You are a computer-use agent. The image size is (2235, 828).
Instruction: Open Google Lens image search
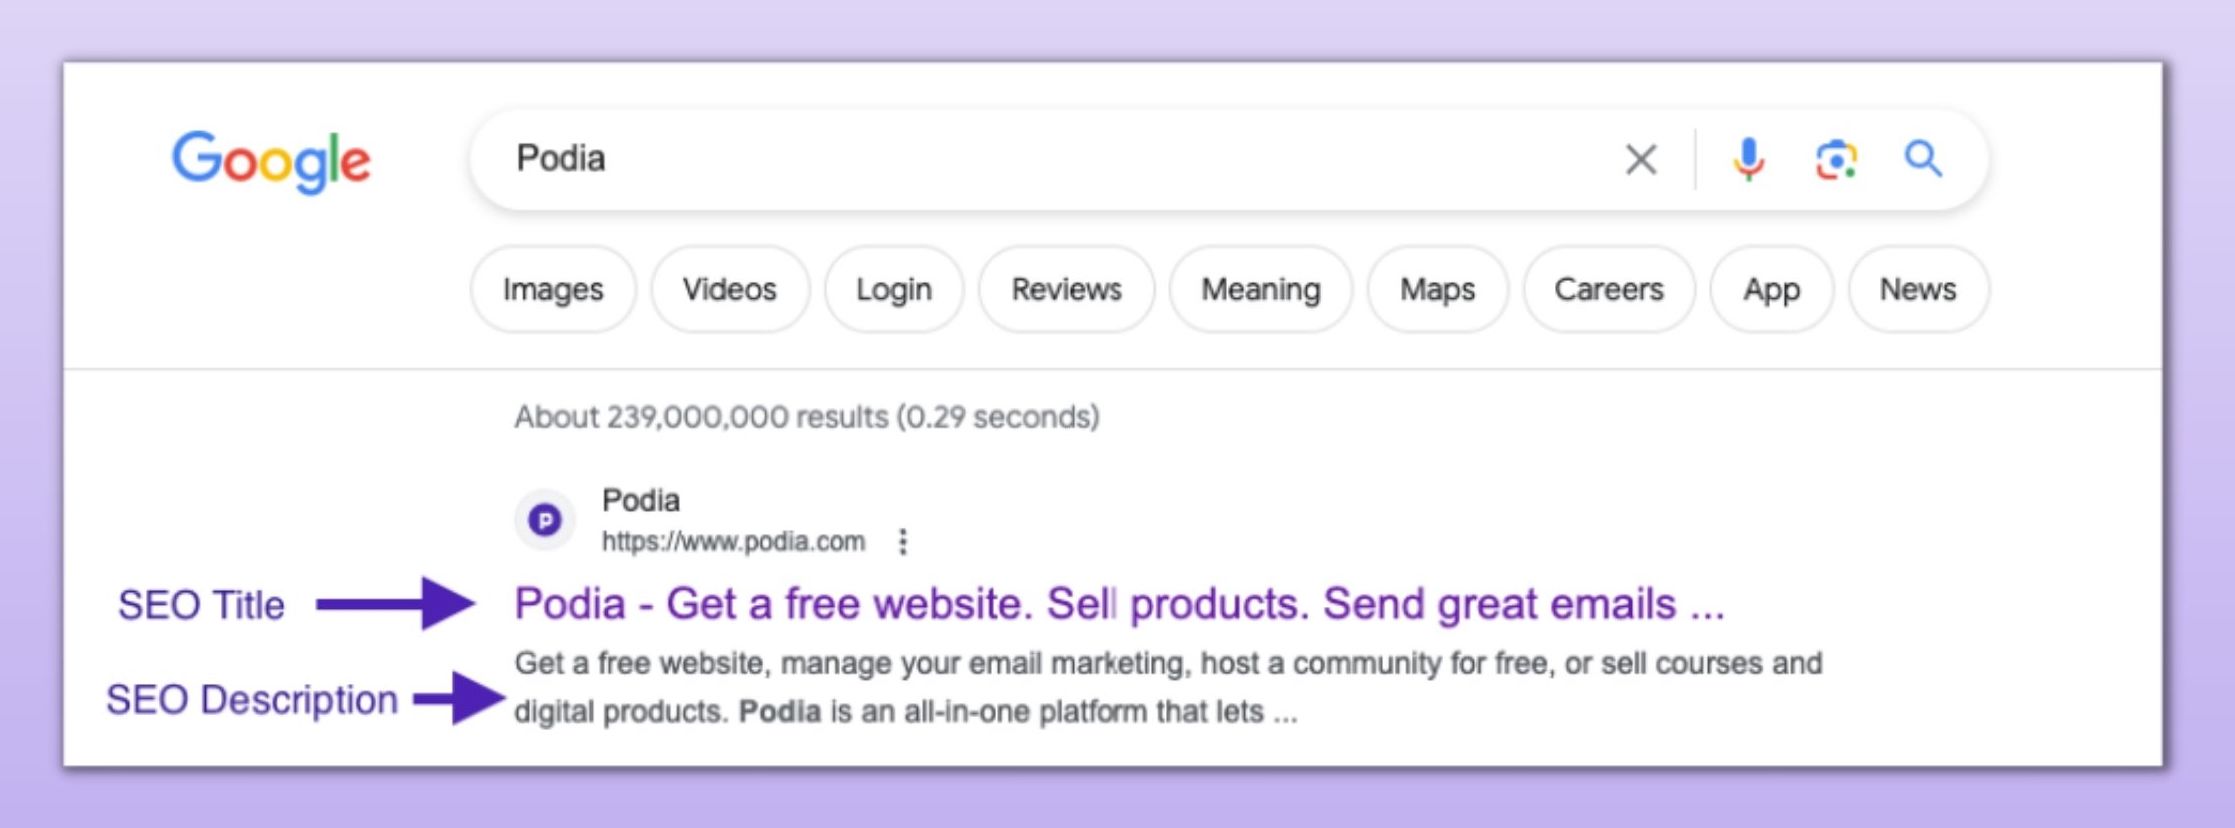click(x=1836, y=159)
